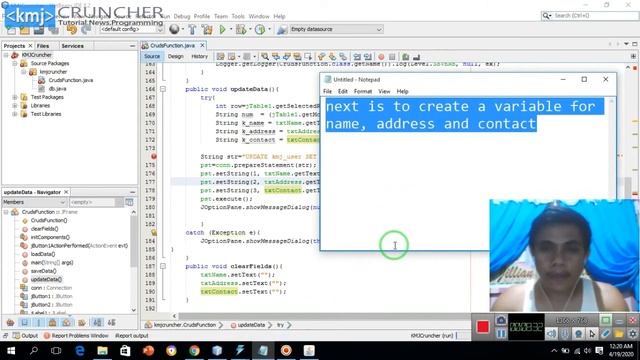Open Notepad's Format menu
The width and height of the screenshot is (640, 360).
(362, 91)
